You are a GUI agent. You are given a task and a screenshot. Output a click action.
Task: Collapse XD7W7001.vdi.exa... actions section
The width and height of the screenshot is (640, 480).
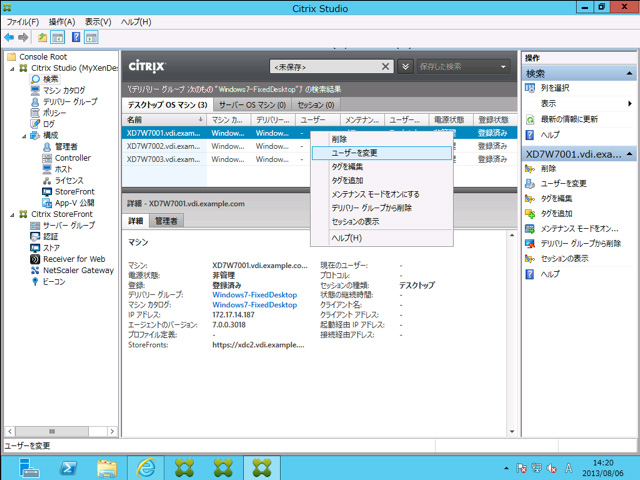(629, 154)
